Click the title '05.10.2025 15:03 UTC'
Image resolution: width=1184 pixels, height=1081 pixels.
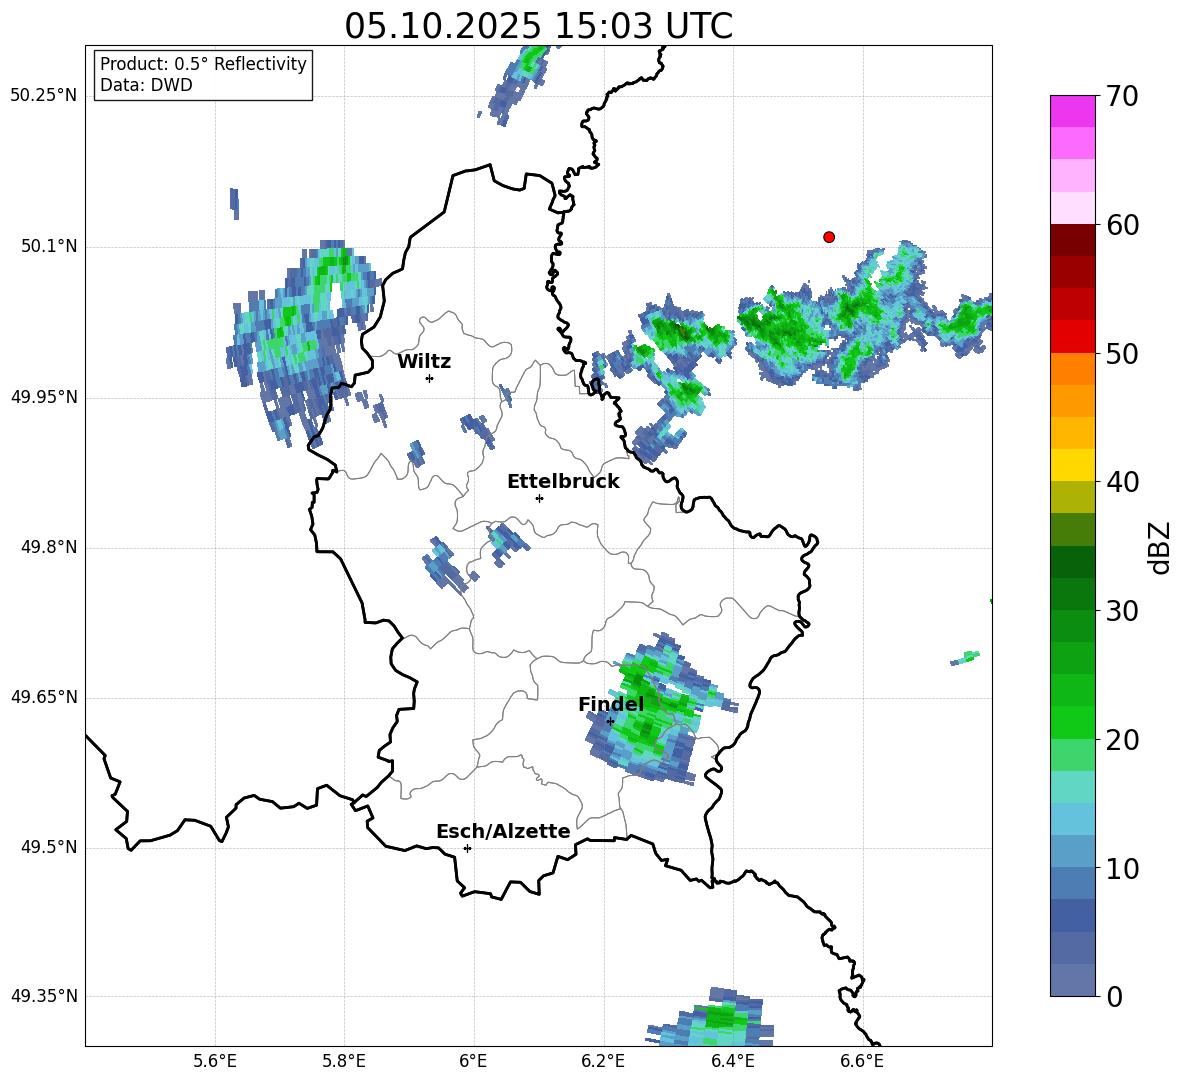pyautogui.click(x=538, y=26)
